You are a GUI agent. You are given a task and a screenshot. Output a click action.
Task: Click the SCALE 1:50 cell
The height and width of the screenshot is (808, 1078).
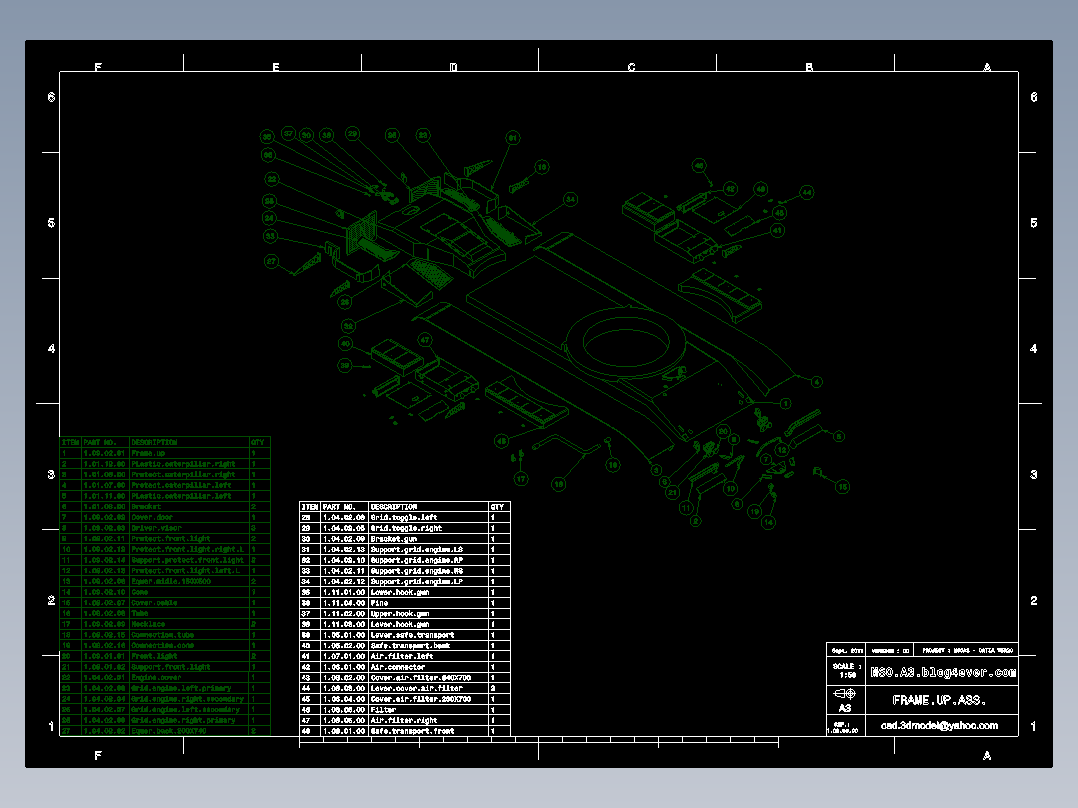click(848, 671)
